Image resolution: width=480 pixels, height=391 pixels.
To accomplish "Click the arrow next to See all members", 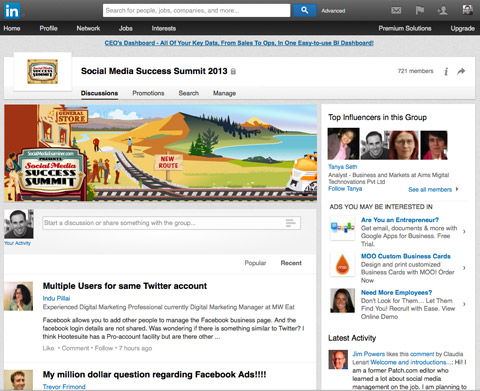I will tap(457, 189).
